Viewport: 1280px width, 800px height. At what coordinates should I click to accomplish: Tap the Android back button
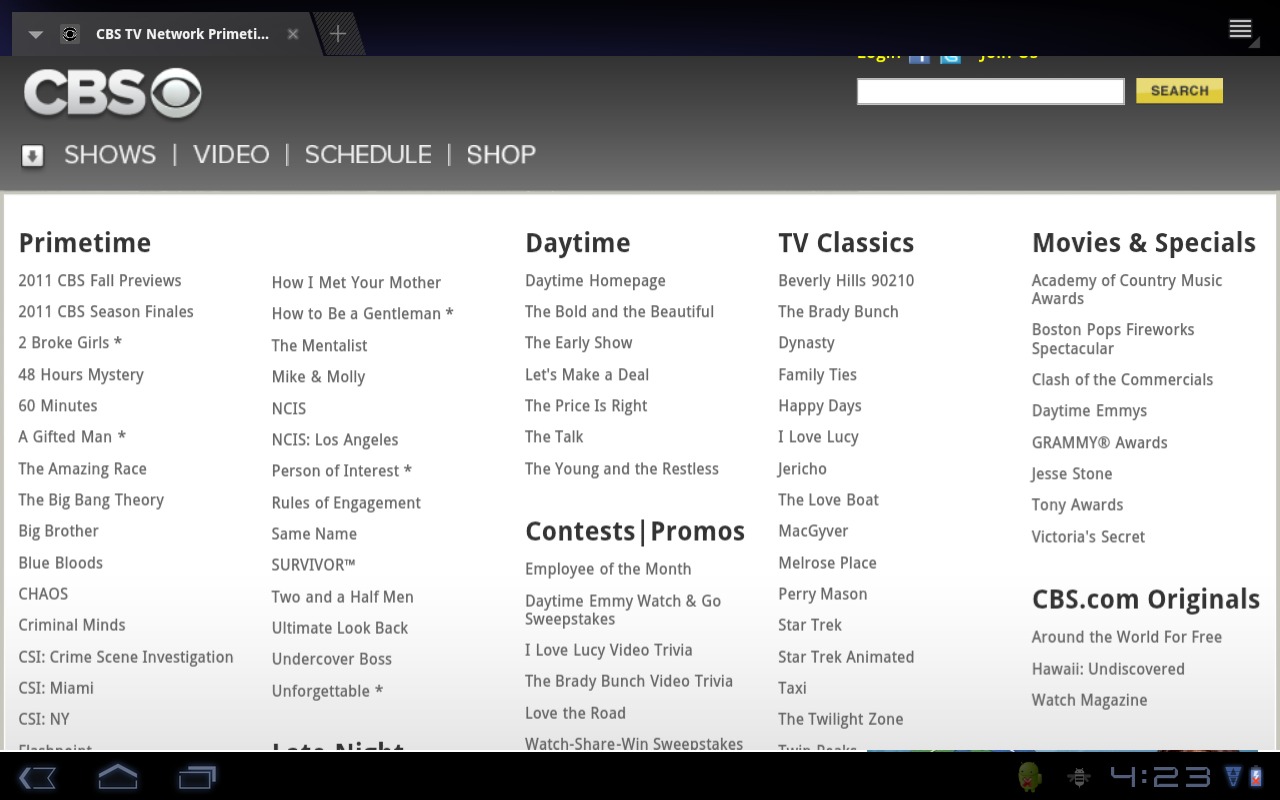[37, 777]
